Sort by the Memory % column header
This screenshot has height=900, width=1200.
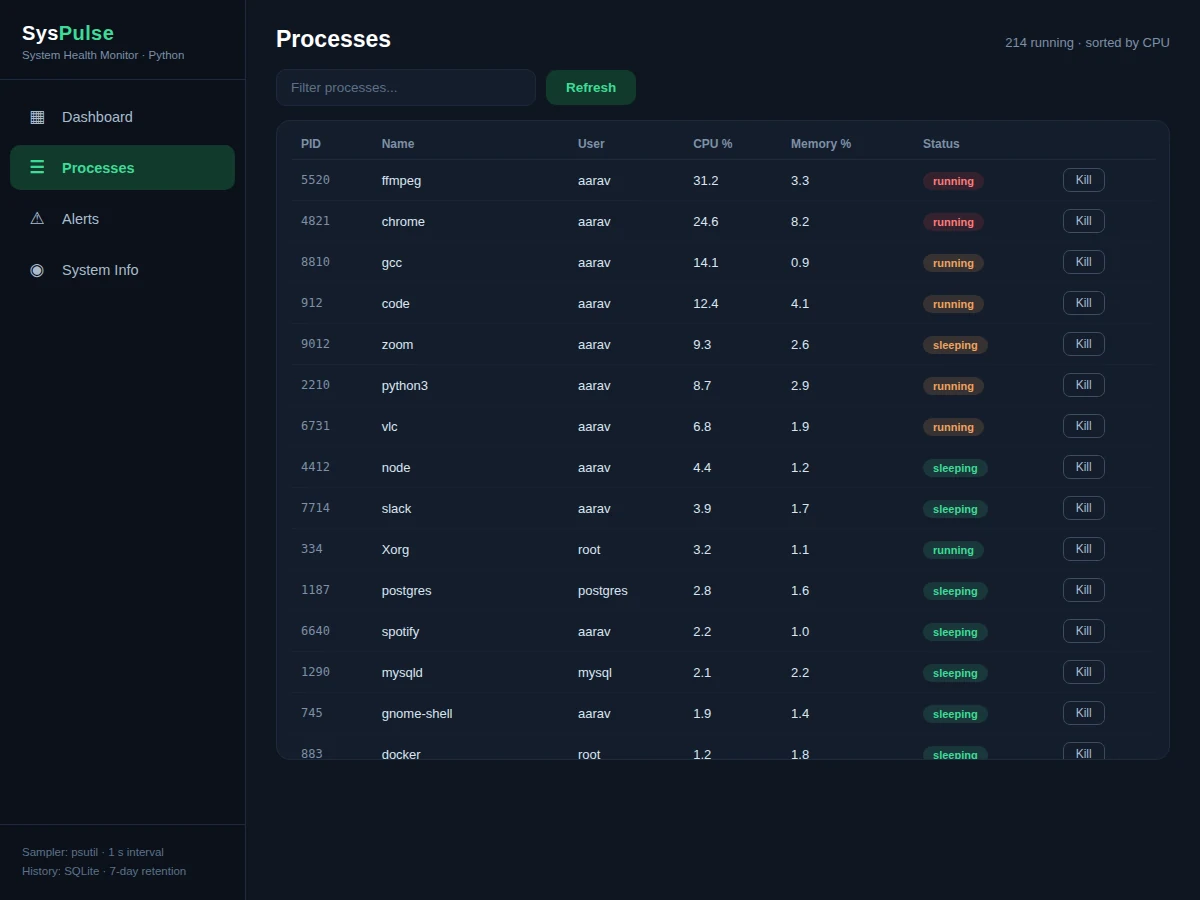pyautogui.click(x=821, y=144)
